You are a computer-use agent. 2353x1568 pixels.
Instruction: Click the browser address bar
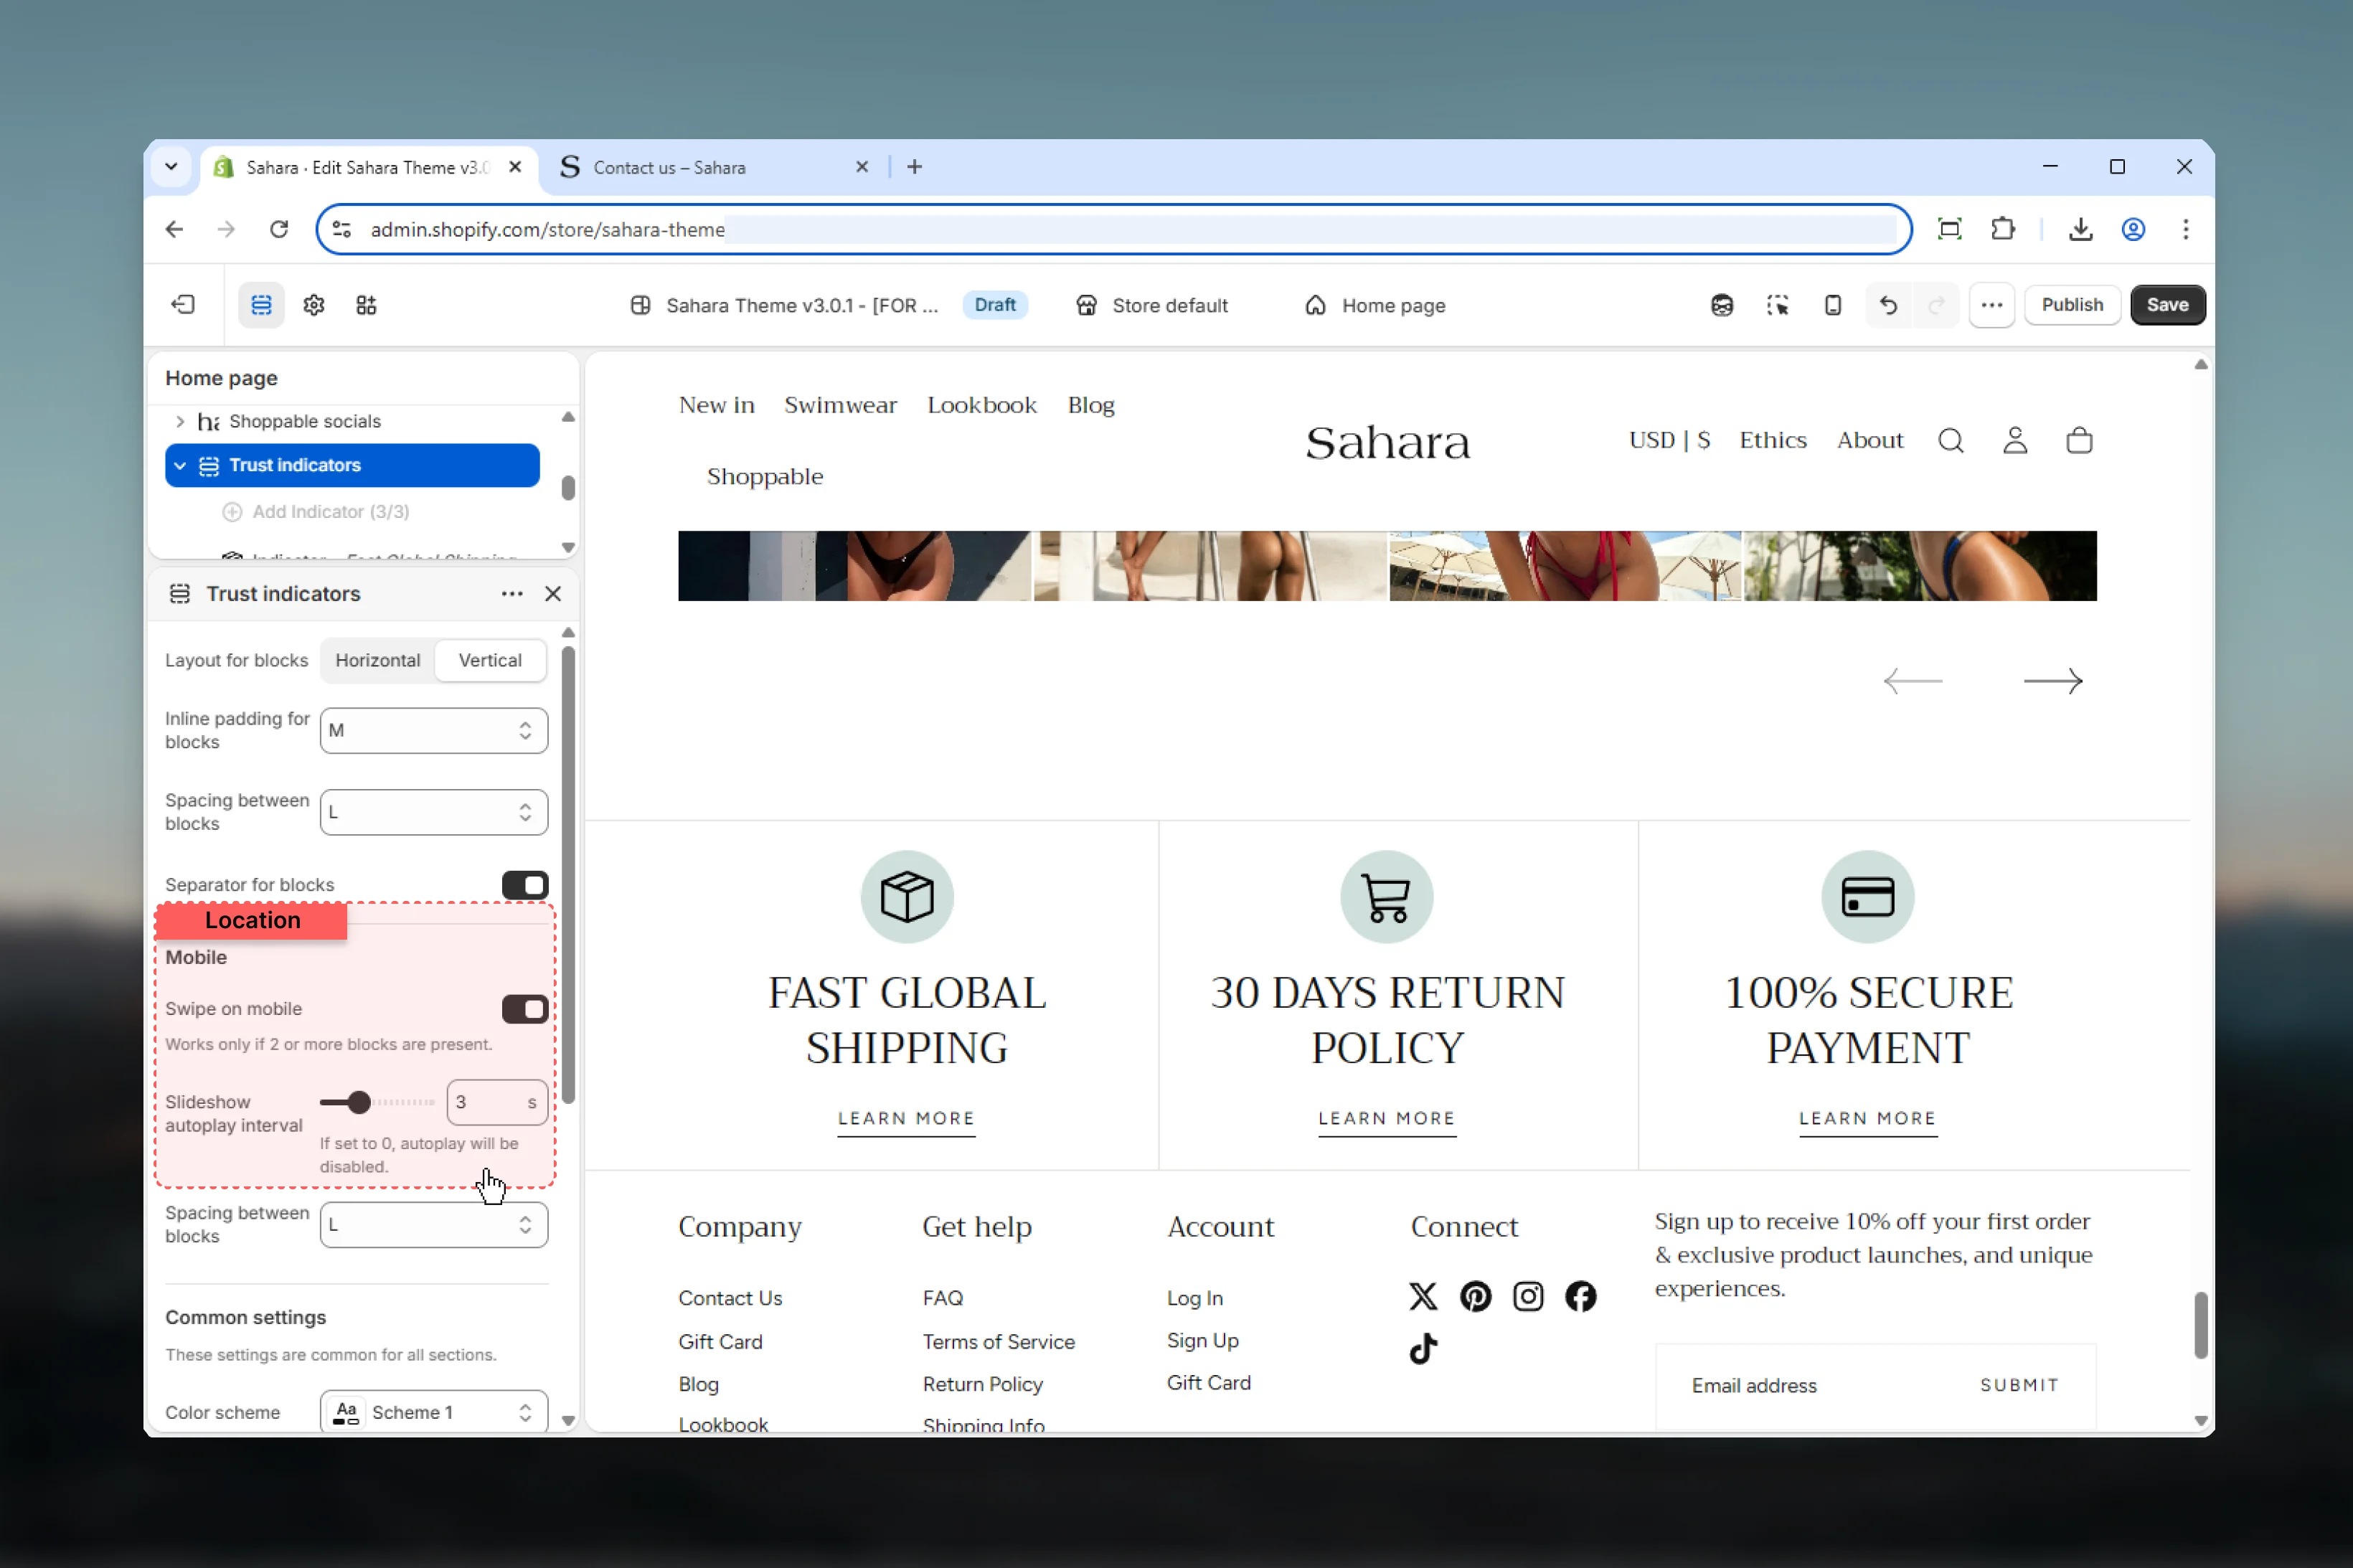pyautogui.click(x=1114, y=229)
